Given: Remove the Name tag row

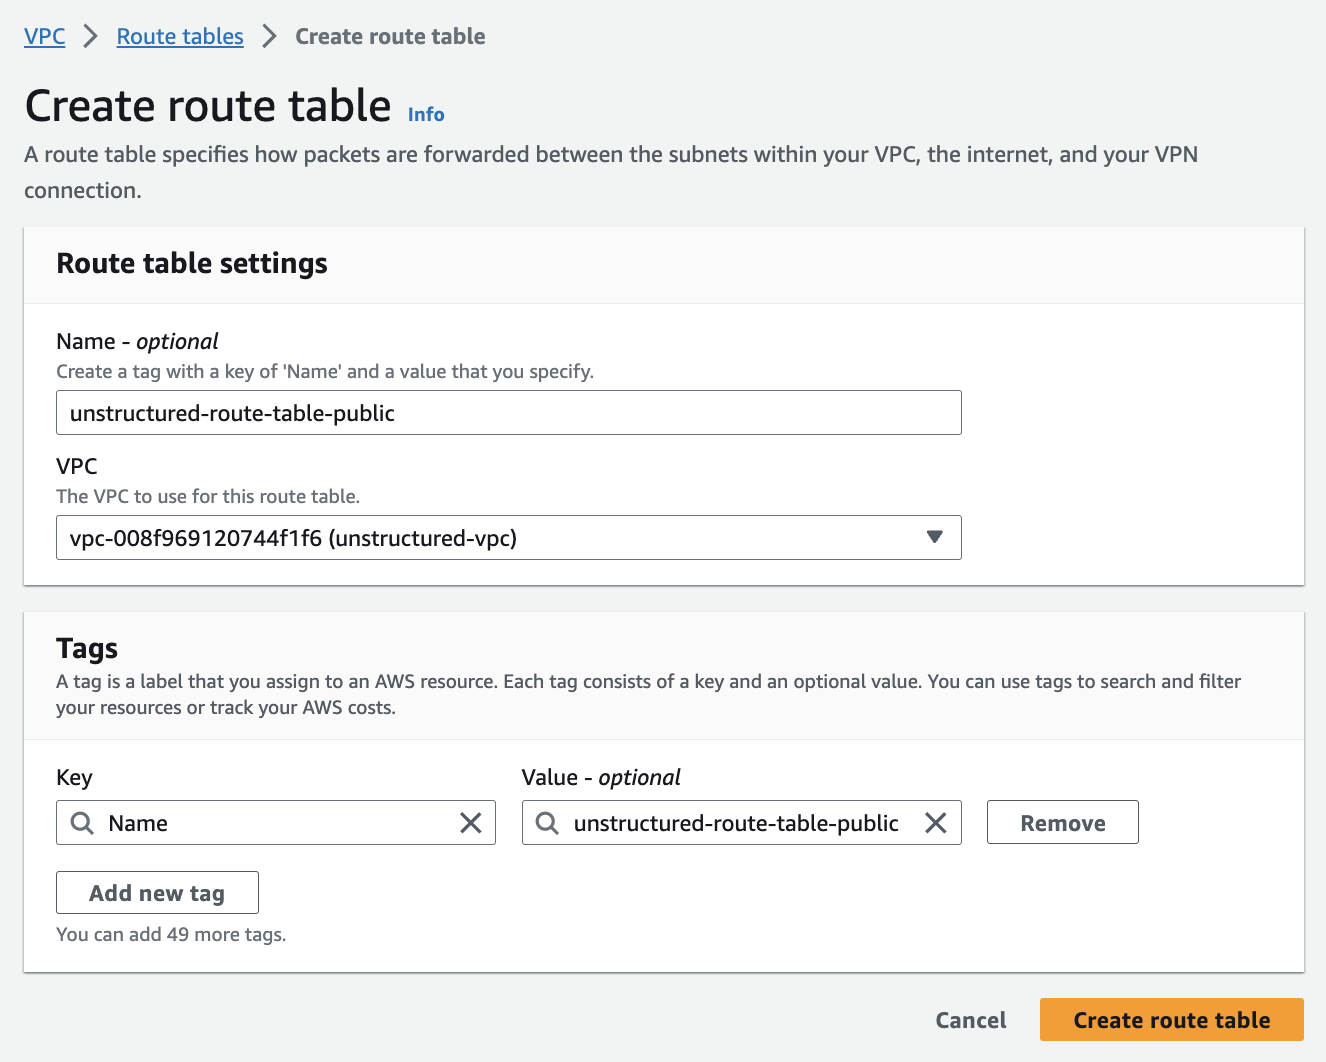Looking at the screenshot, I should [1062, 822].
